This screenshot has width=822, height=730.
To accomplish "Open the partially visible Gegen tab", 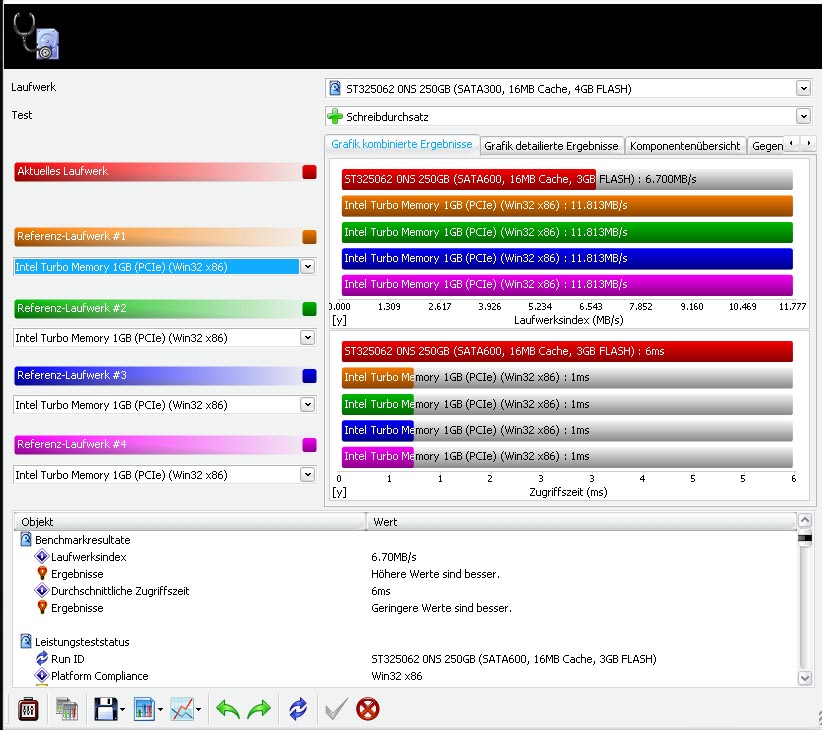I will 766,146.
